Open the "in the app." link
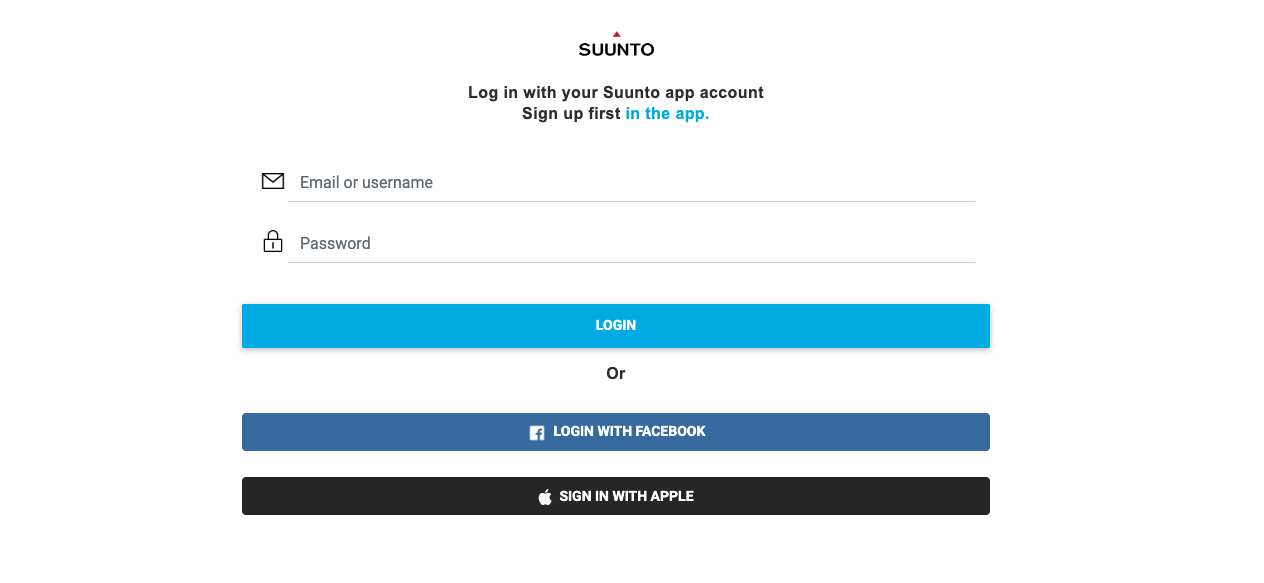Viewport: 1264px width, 583px height. click(x=667, y=114)
